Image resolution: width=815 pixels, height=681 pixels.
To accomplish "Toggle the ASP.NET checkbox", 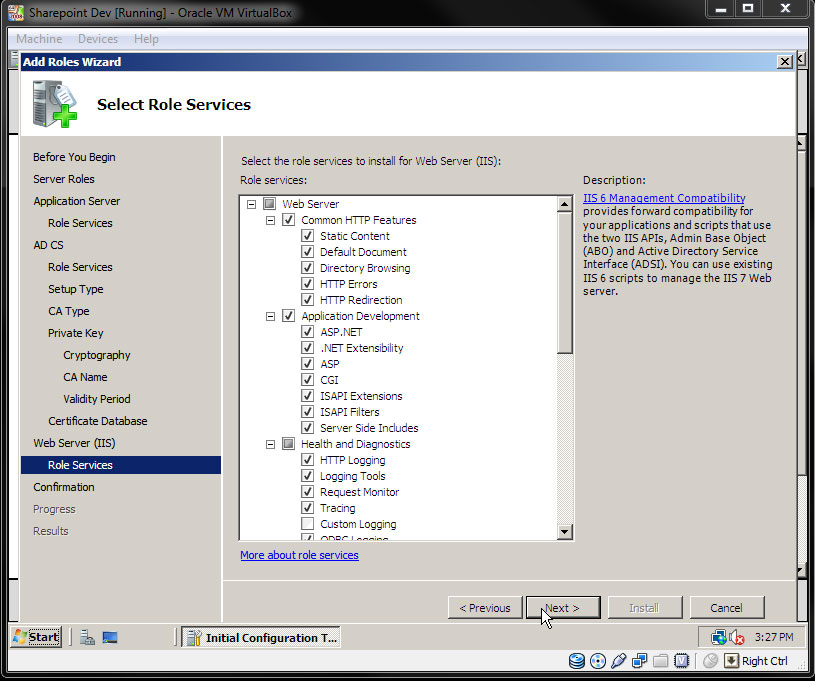I will pos(308,332).
